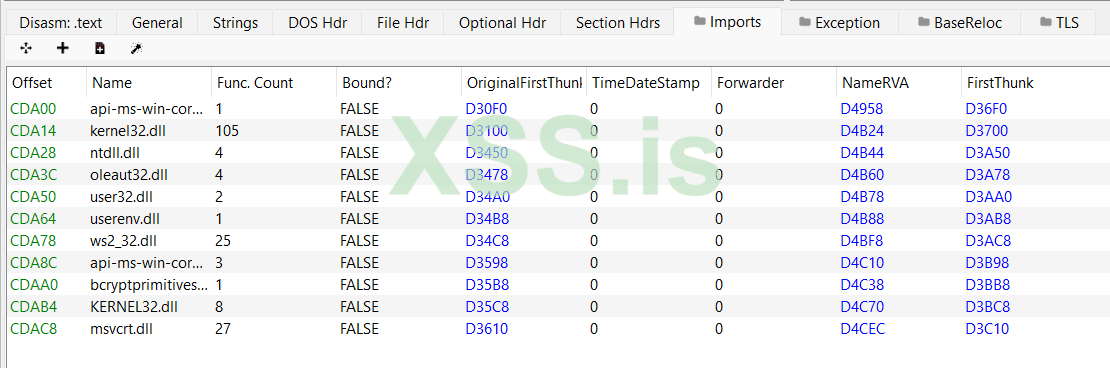
Task: Click the add-file document icon in toolbar
Action: pos(100,48)
